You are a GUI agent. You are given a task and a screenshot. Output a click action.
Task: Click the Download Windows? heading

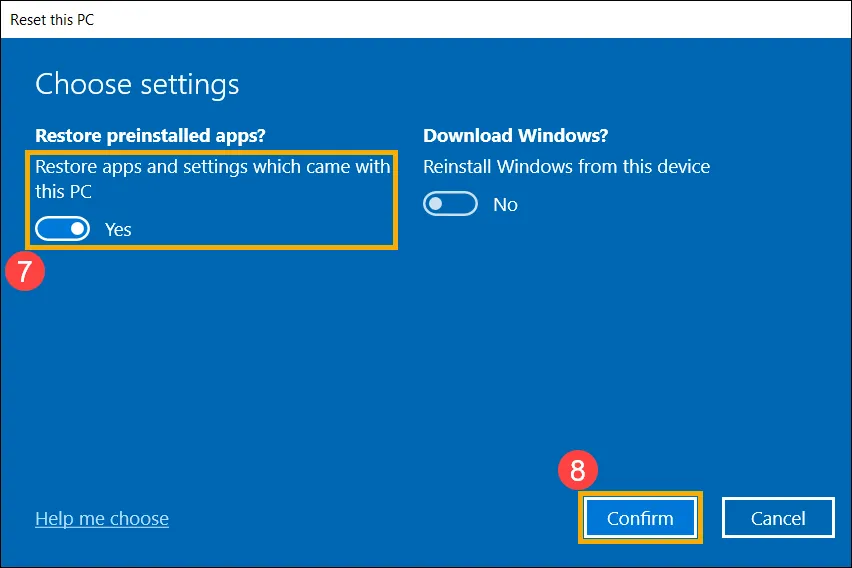pyautogui.click(x=515, y=135)
